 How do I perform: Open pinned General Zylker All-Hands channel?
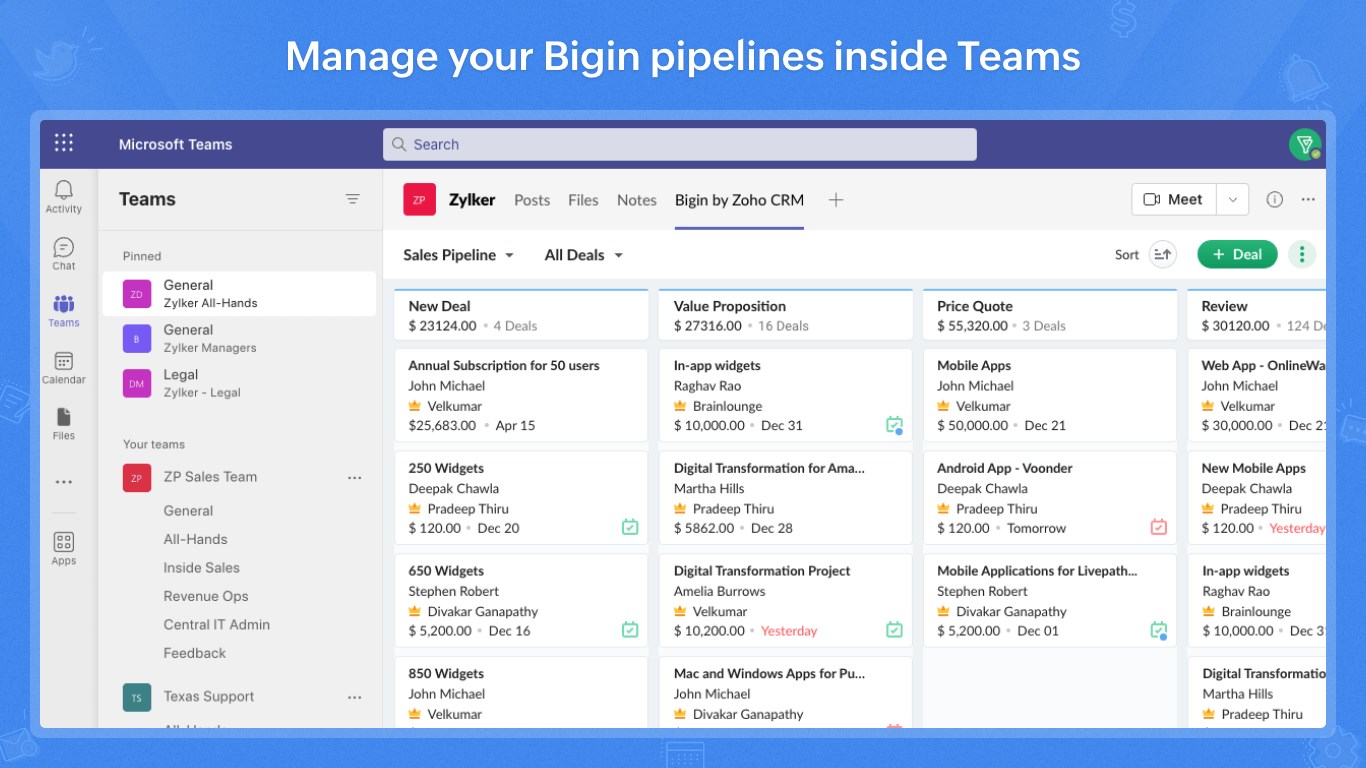[239, 294]
